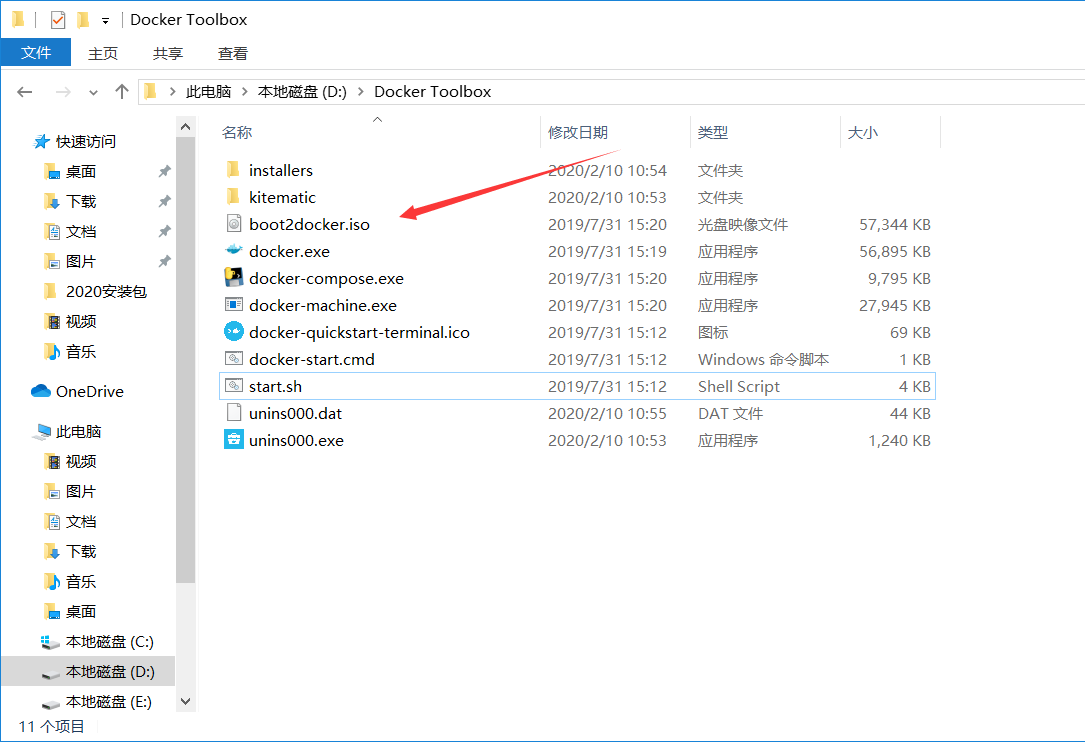Open the recent locations dropdown arrow
1085x742 pixels.
(93, 92)
